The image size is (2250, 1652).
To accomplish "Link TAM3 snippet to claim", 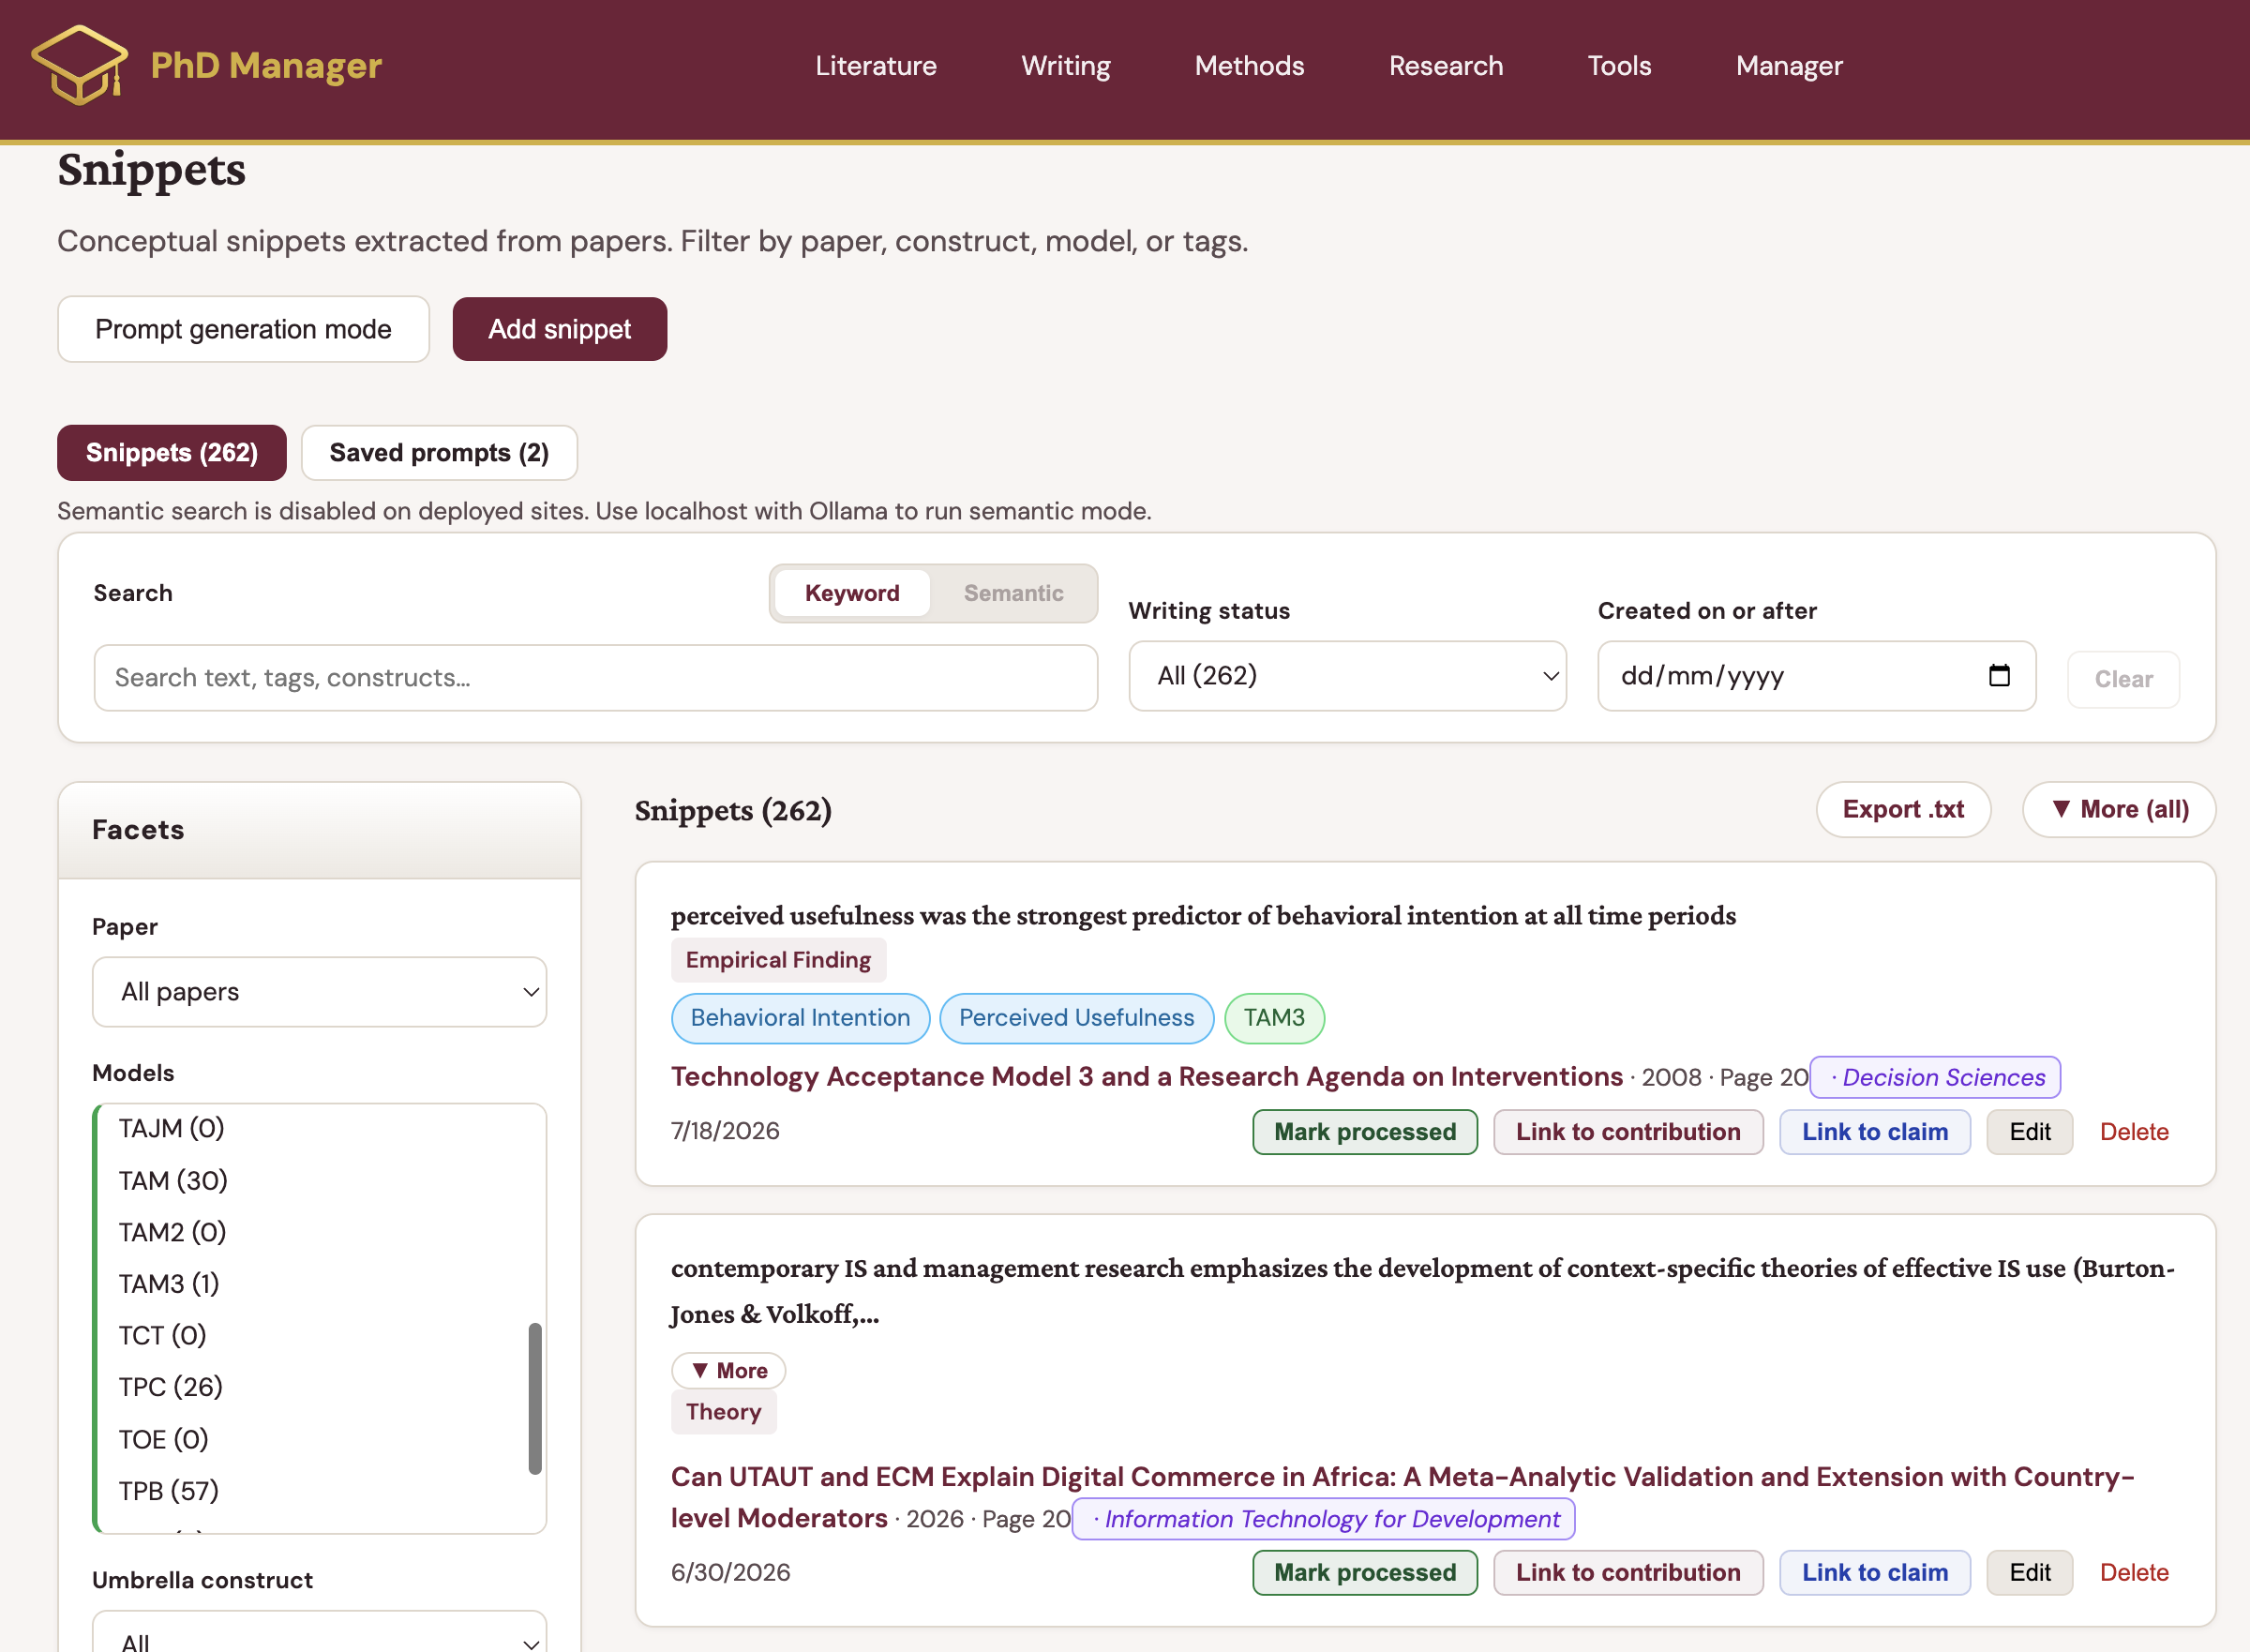I will [x=1874, y=1132].
